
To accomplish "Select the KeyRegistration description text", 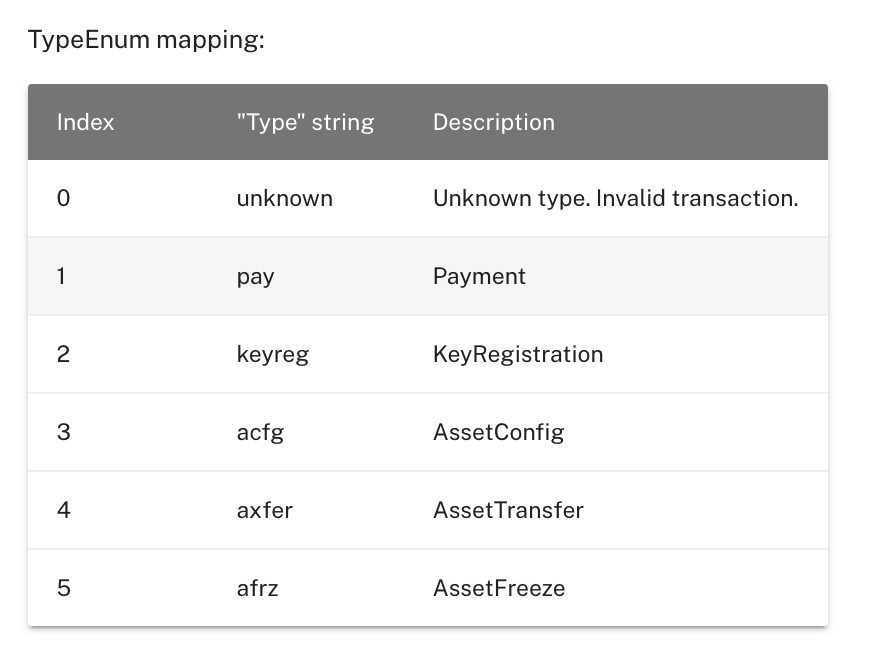I will 517,354.
